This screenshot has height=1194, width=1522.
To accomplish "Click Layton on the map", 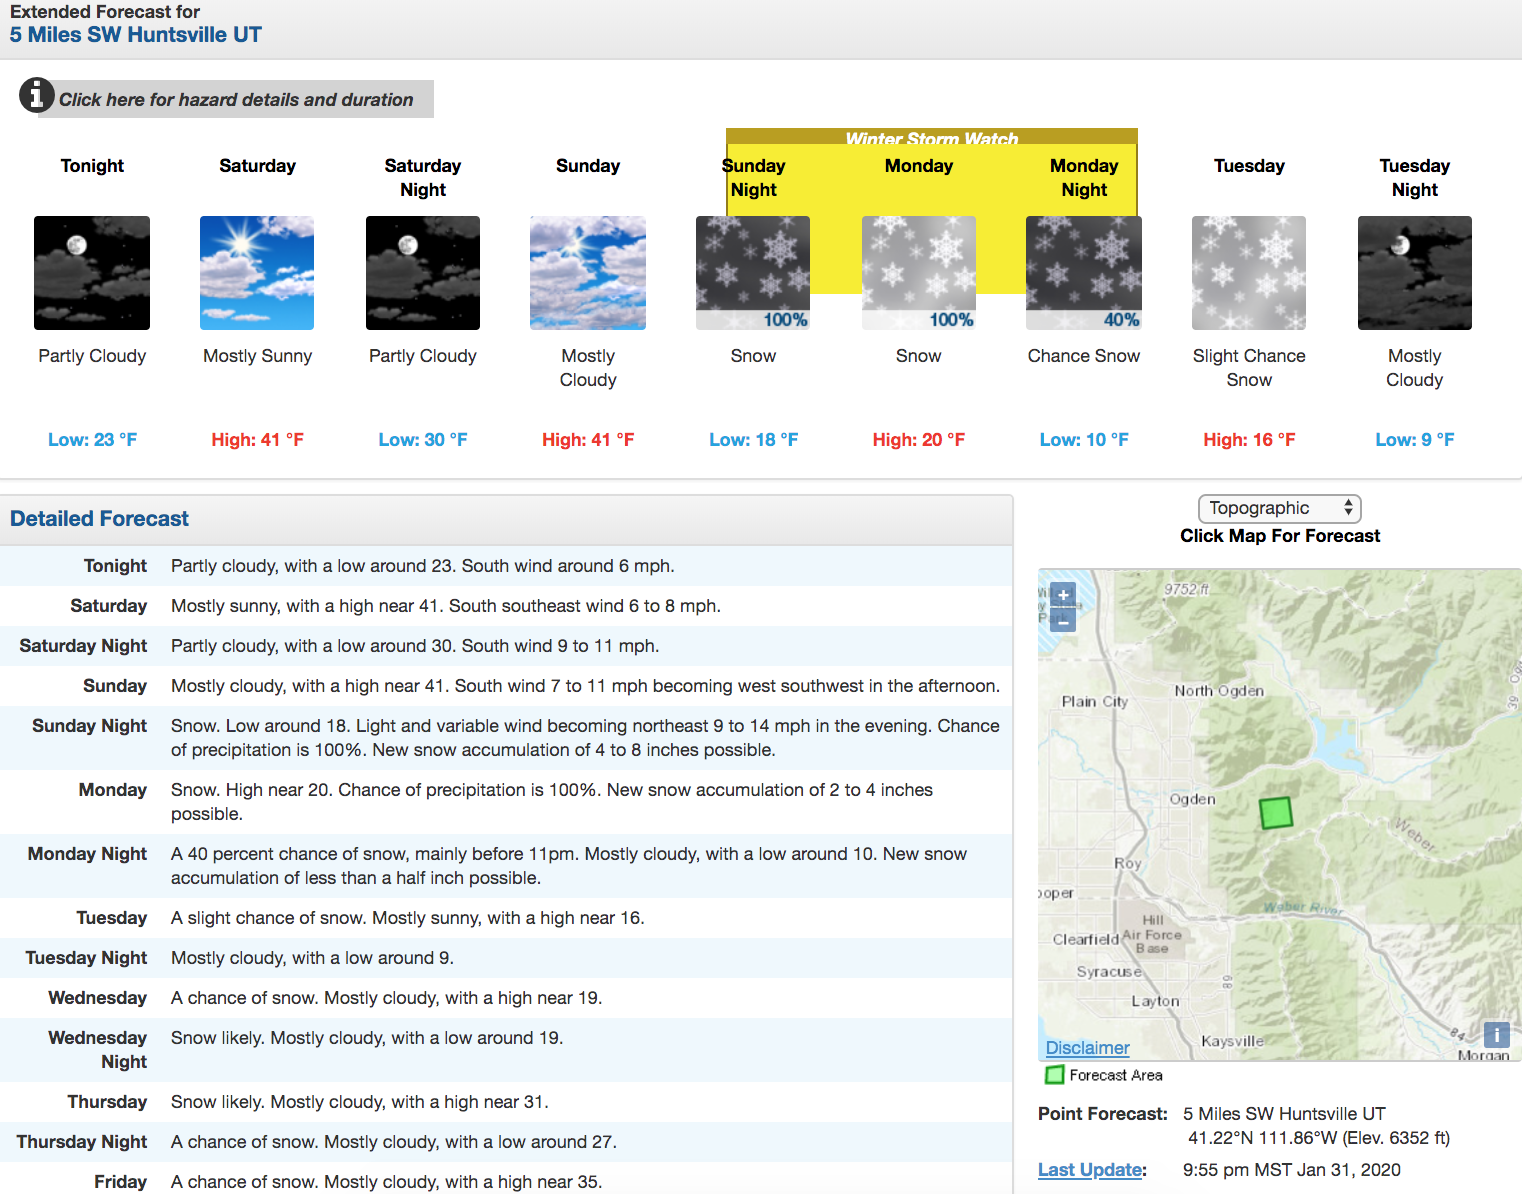I will pyautogui.click(x=1155, y=1001).
